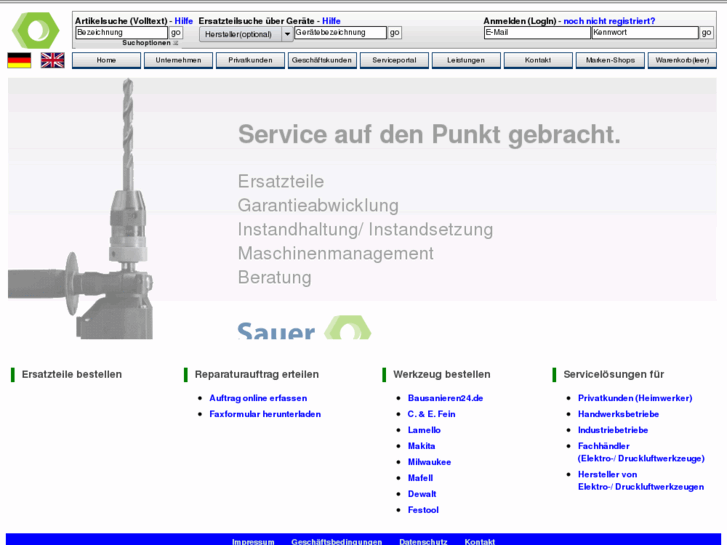The width and height of the screenshot is (727, 545).
Task: Open the Makita brand link
Action: point(421,446)
